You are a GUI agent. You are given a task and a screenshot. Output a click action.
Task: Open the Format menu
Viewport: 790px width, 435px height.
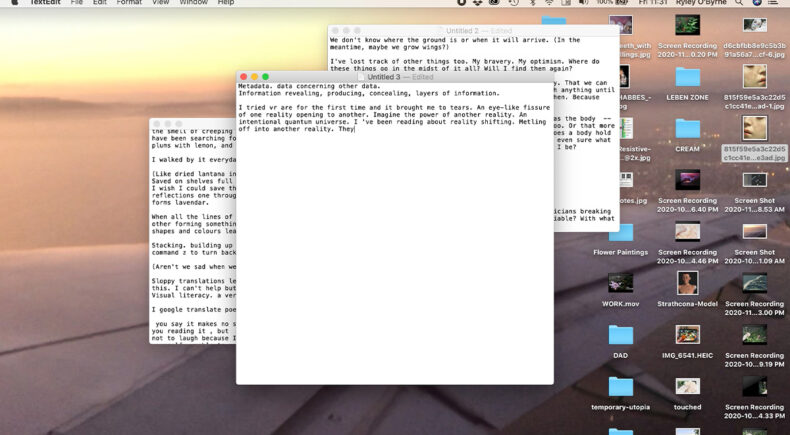coord(129,3)
